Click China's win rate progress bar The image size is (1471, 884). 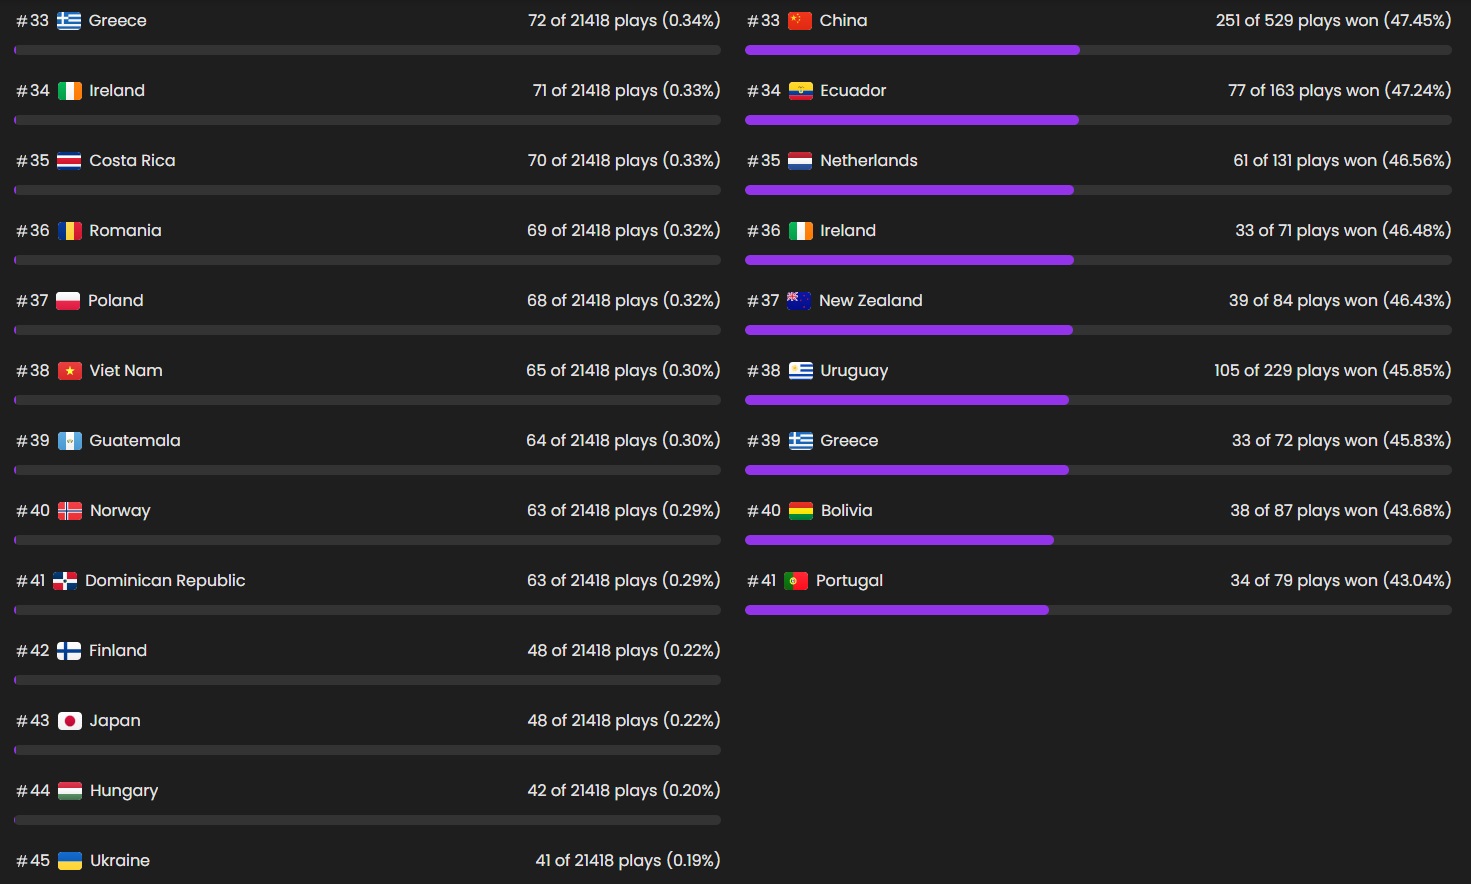point(912,50)
